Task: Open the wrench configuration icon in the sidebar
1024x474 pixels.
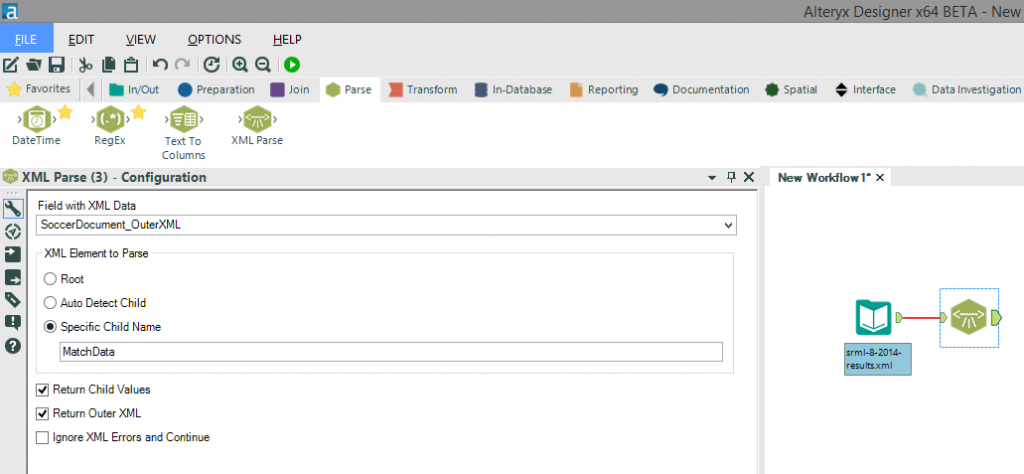Action: (x=13, y=209)
